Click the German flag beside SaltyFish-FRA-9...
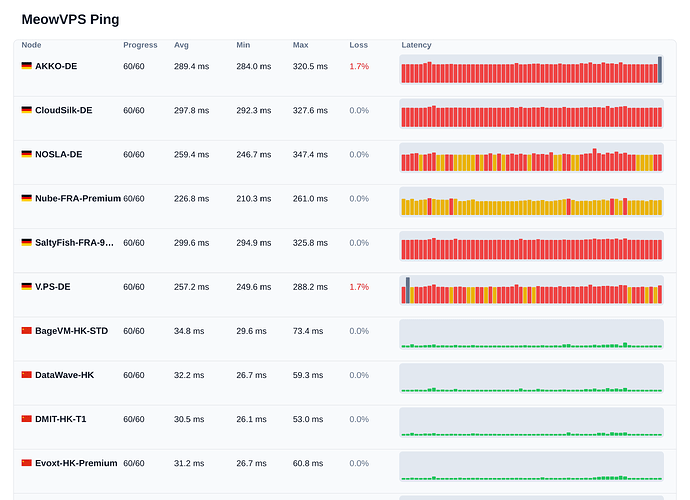690x500 pixels. [26, 242]
